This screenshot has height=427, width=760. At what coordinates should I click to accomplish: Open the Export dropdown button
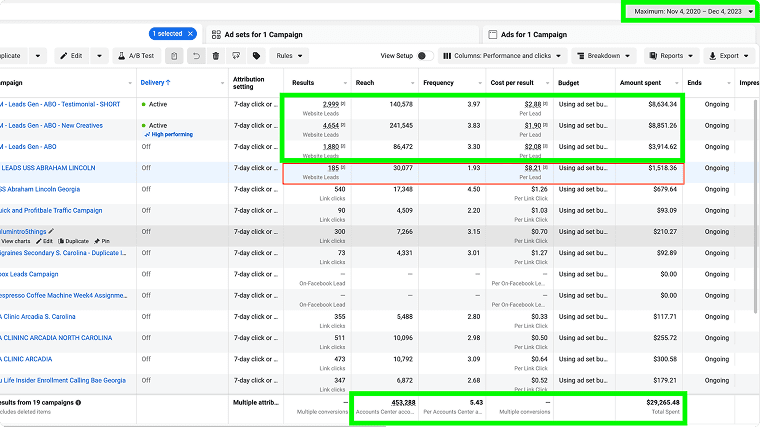[728, 56]
